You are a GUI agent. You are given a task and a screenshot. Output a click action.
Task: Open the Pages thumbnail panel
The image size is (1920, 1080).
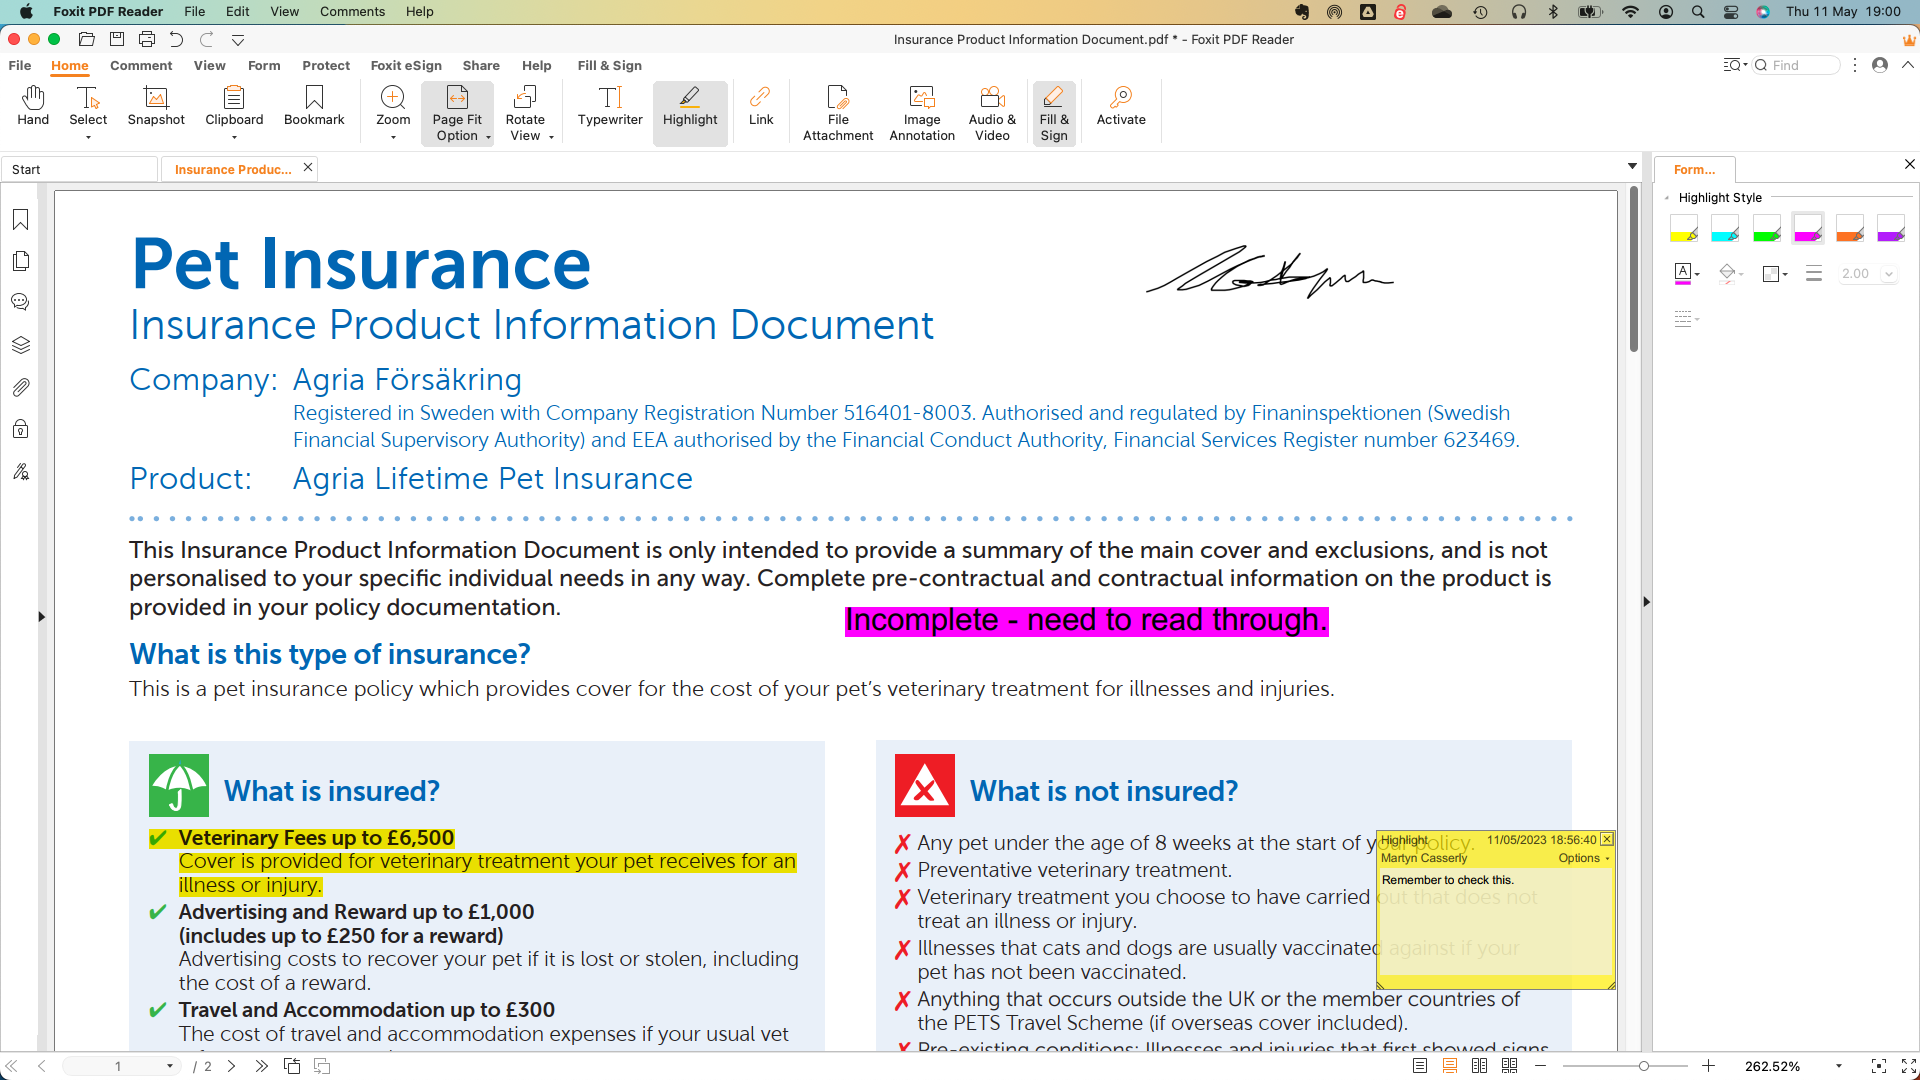click(20, 261)
